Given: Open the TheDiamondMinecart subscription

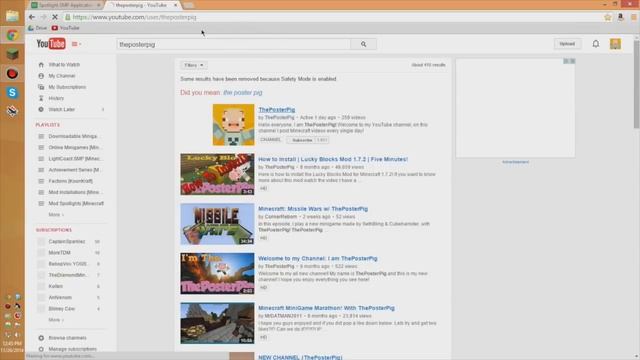Looking at the screenshot, I should [x=68, y=275].
